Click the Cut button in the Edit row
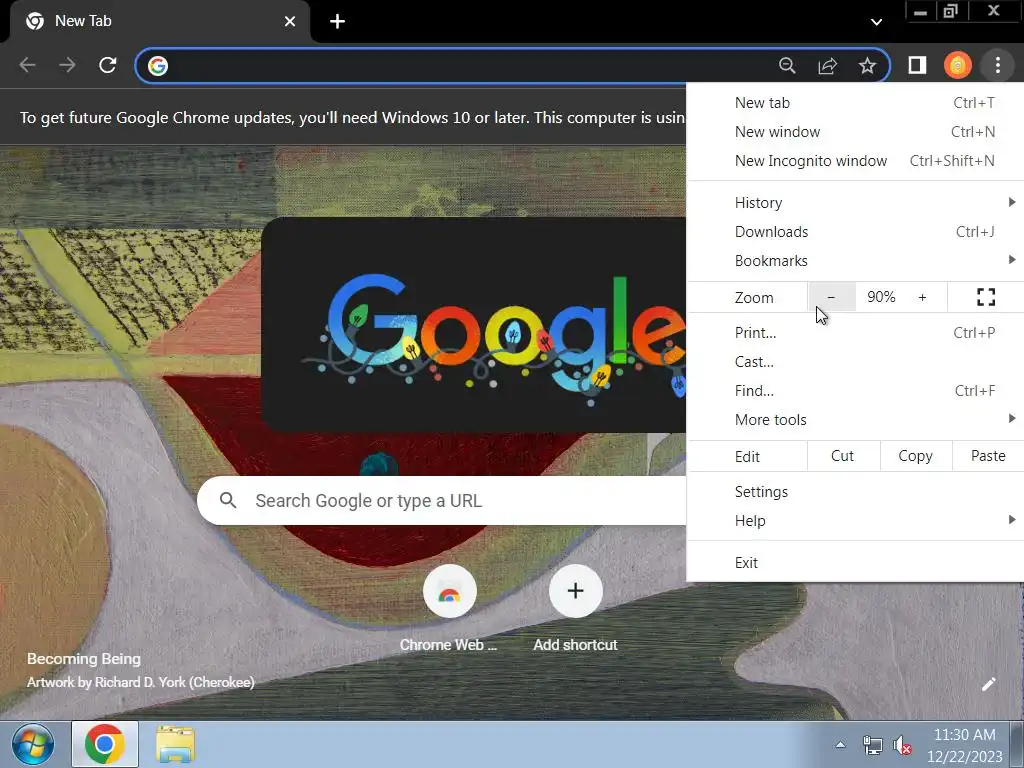This screenshot has height=768, width=1024. 842,456
